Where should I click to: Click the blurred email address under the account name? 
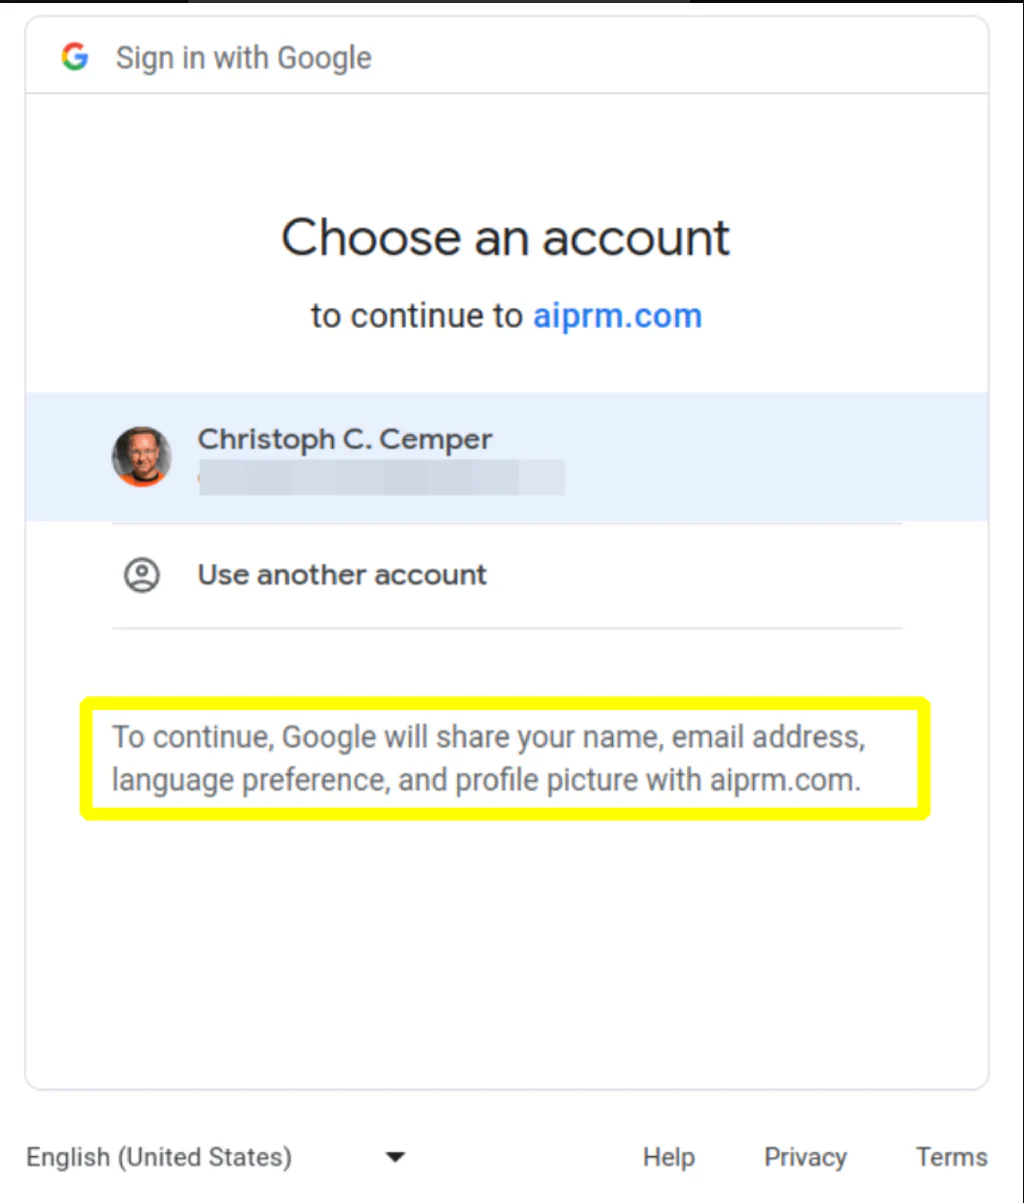tap(381, 478)
